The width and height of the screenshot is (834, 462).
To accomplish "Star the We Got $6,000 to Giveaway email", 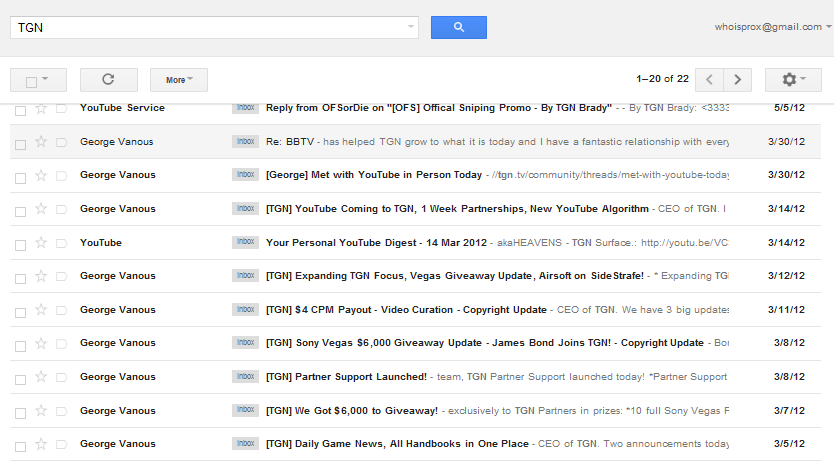I will point(41,410).
